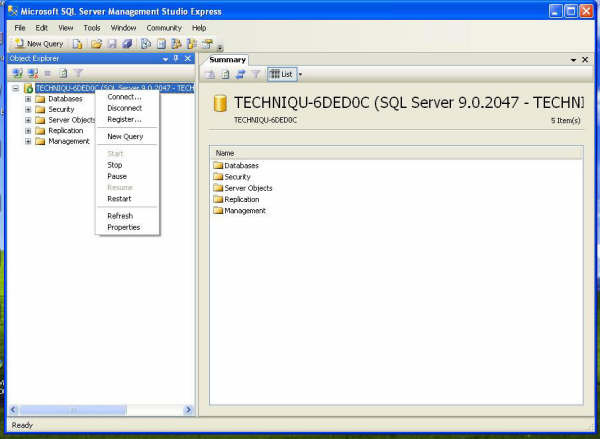Choose Disconnect from the context menu
The image size is (600, 439).
tap(124, 108)
